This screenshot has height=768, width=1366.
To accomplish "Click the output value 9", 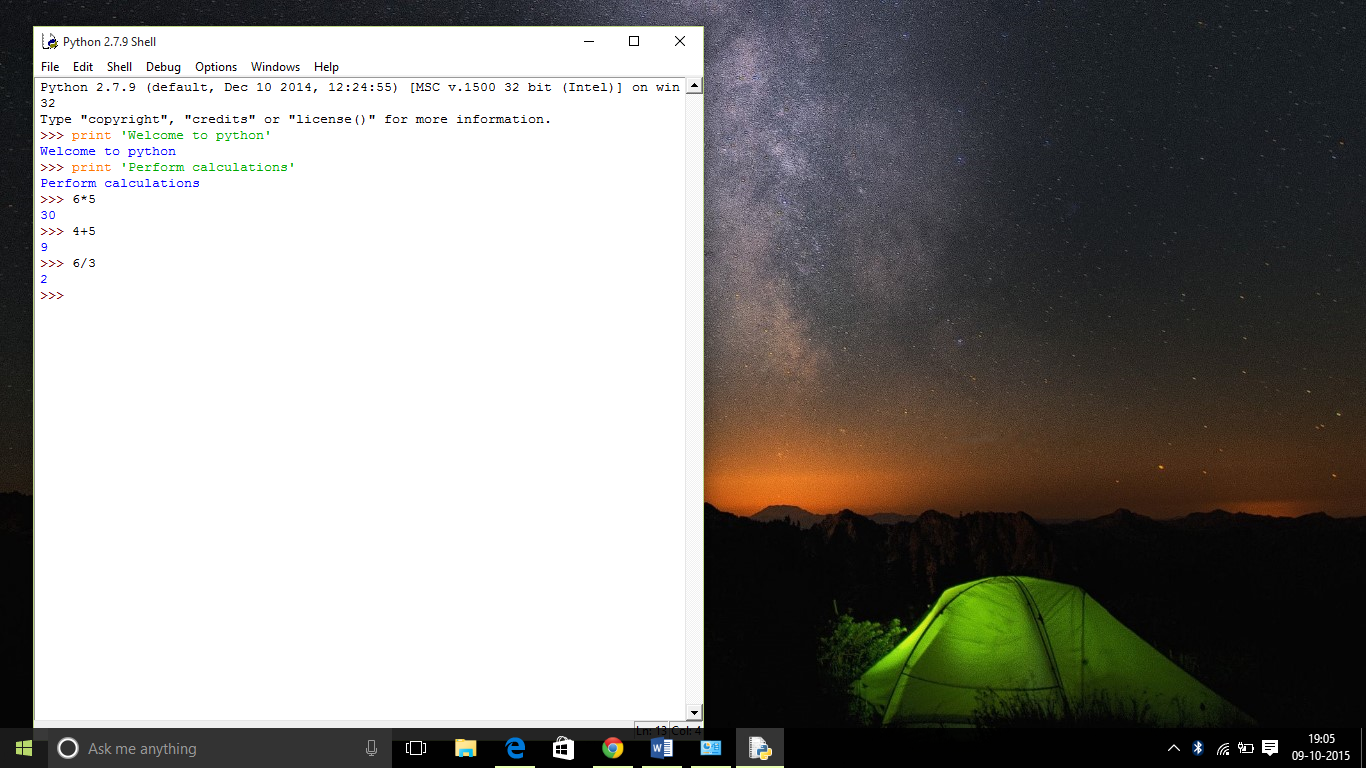I will tap(44, 247).
